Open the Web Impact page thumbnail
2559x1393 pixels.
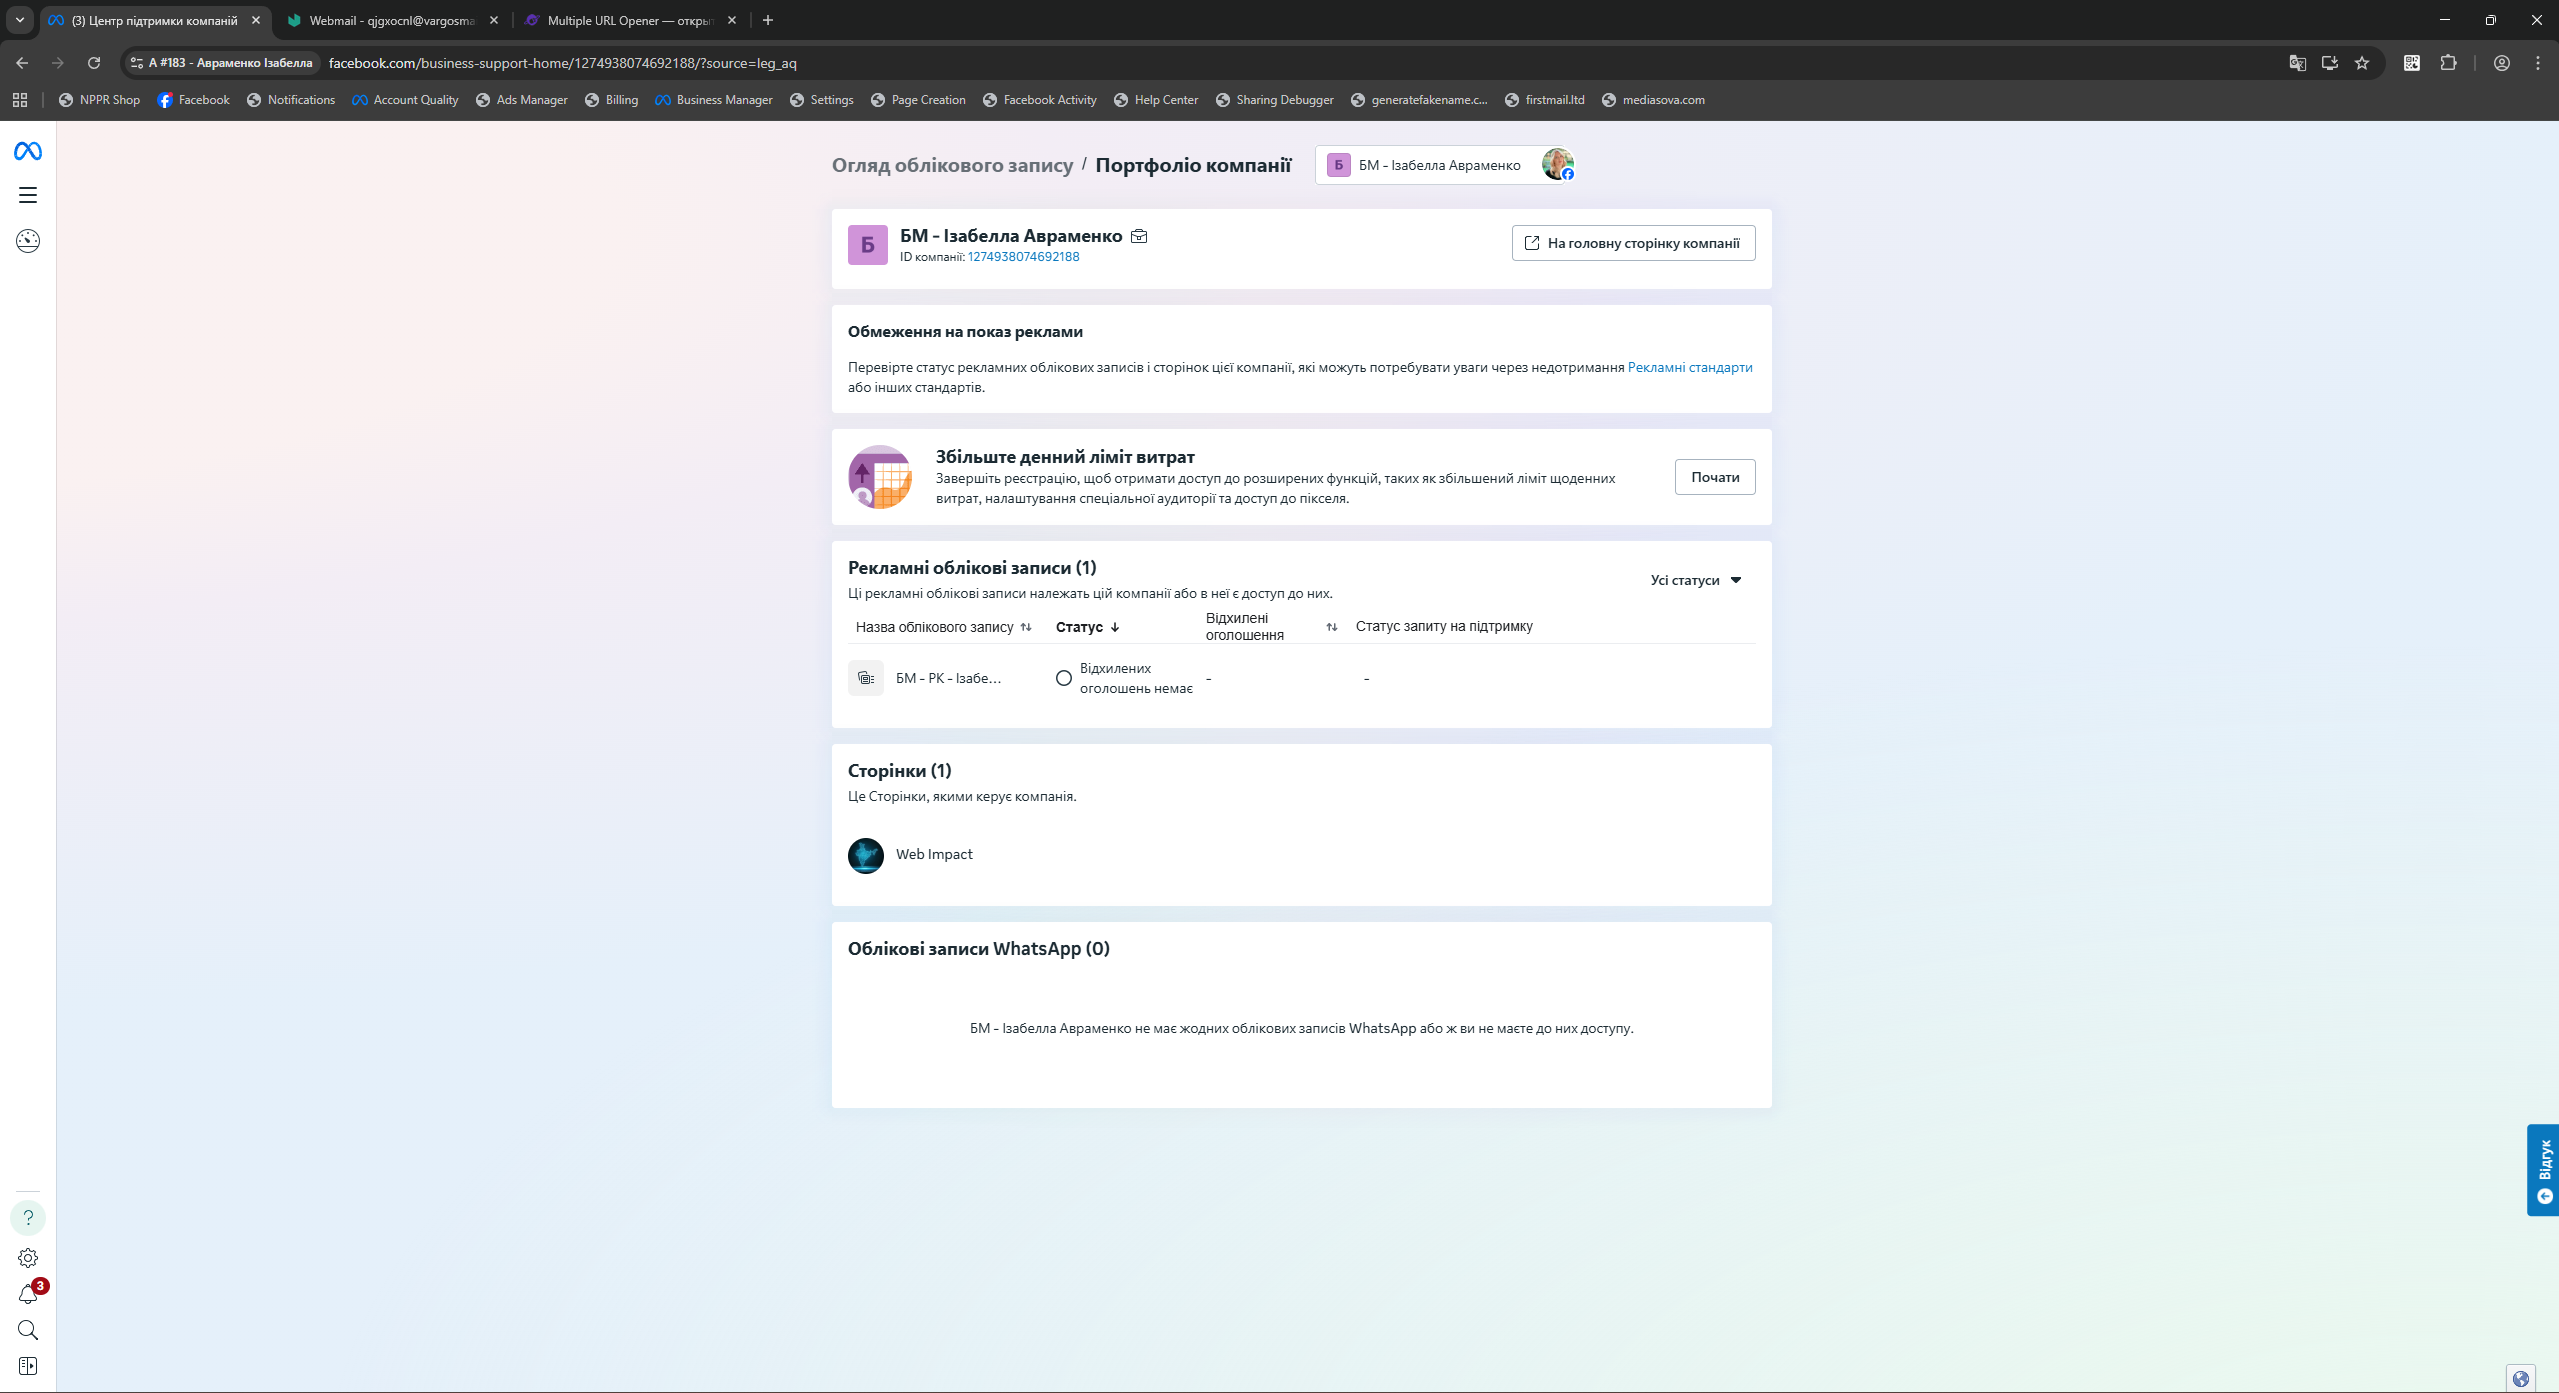(x=866, y=855)
